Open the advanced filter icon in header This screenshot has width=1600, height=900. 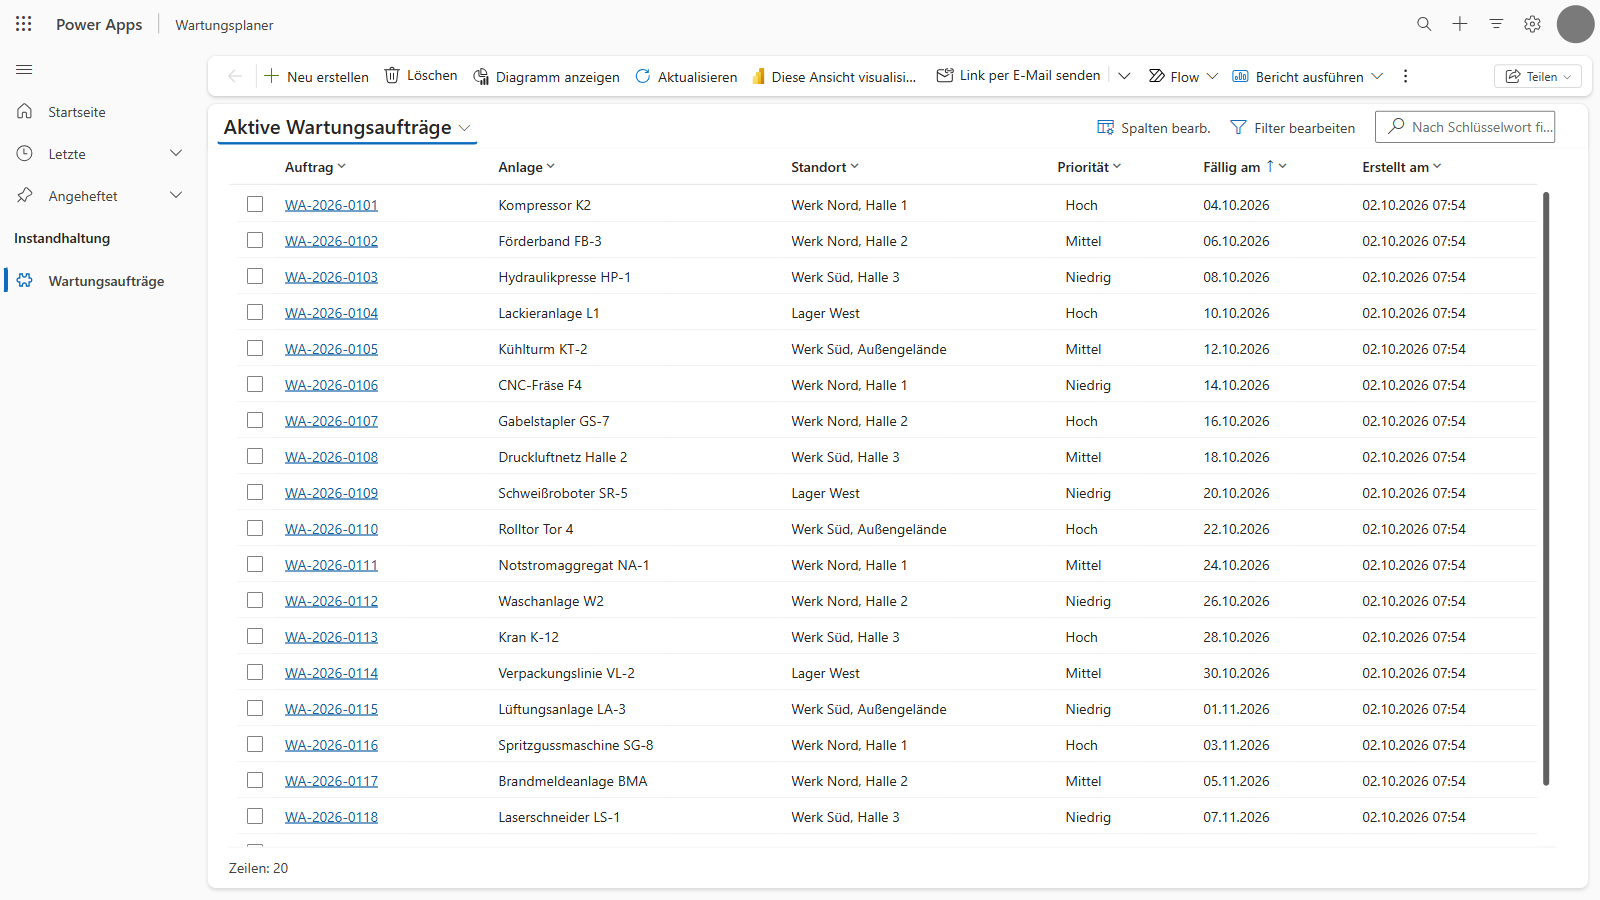point(1496,24)
